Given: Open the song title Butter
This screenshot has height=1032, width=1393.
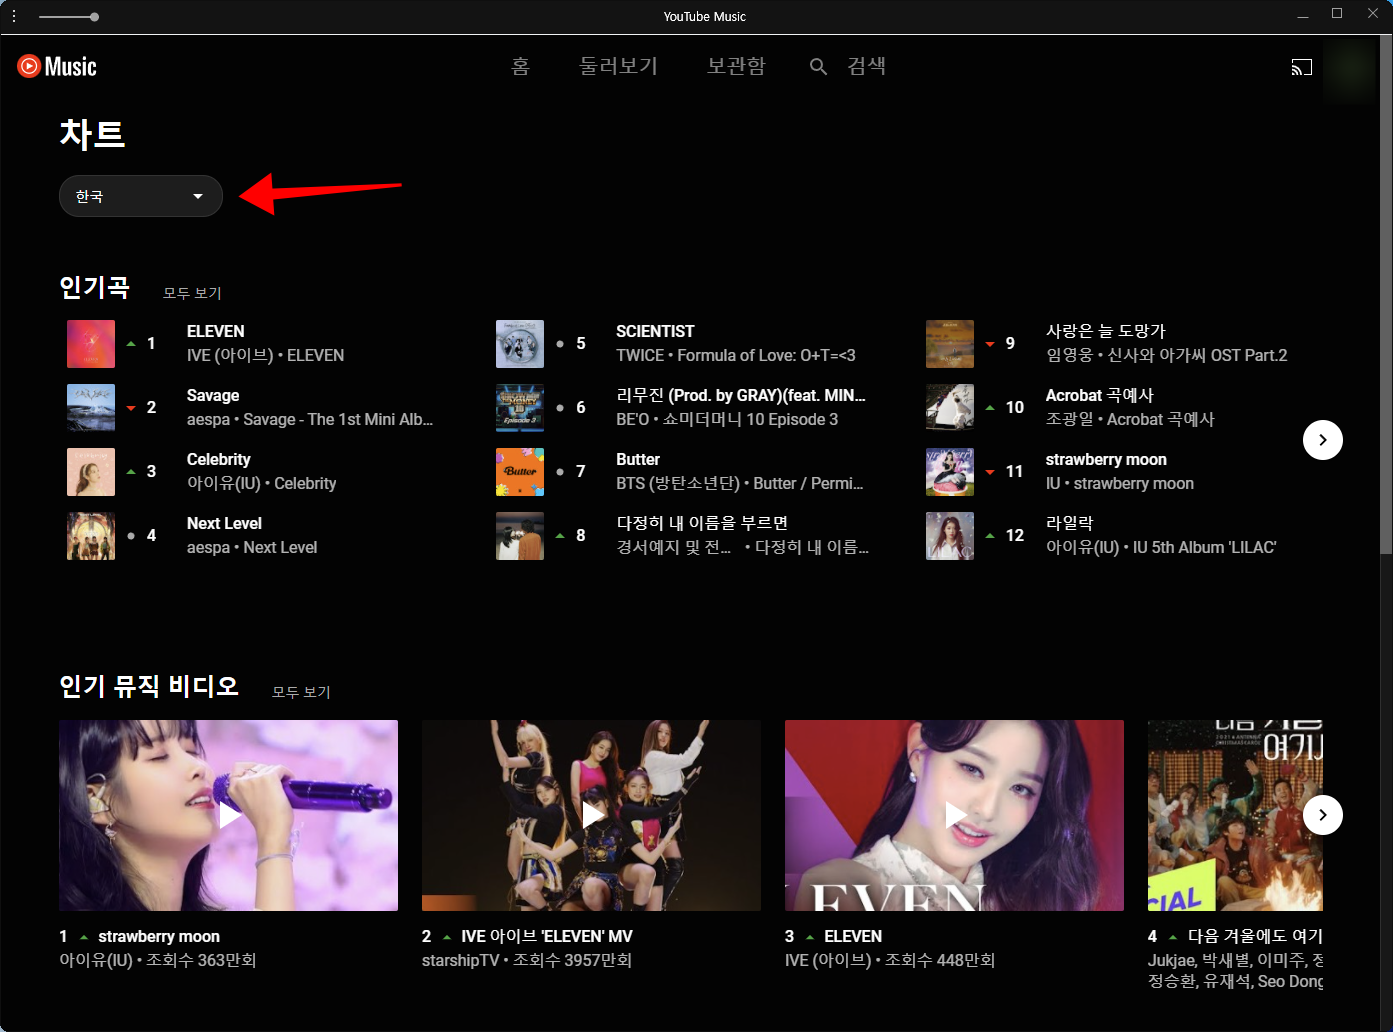Looking at the screenshot, I should [x=638, y=459].
